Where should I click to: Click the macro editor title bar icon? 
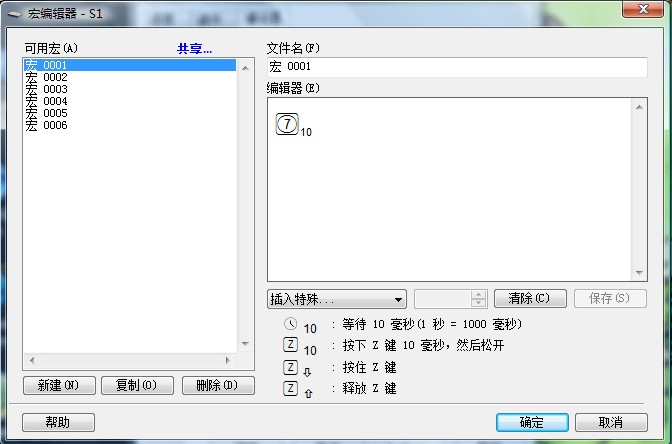click(x=15, y=14)
